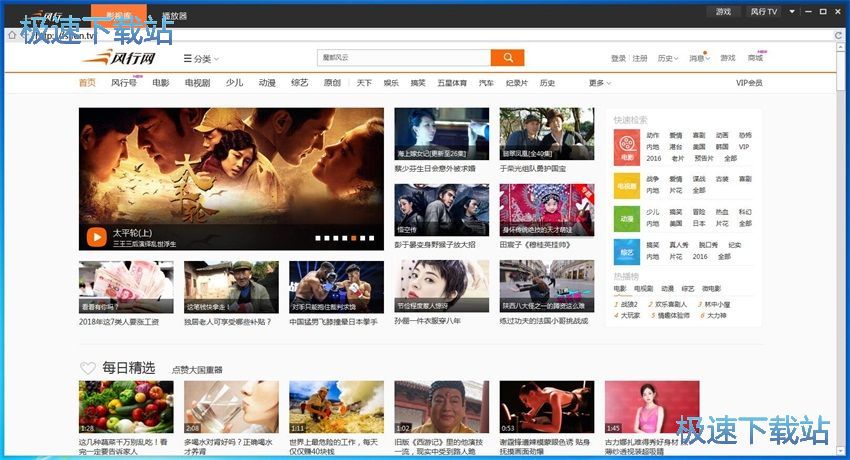
Task: Play 太平轮(上) with the orange play button
Action: click(x=96, y=237)
